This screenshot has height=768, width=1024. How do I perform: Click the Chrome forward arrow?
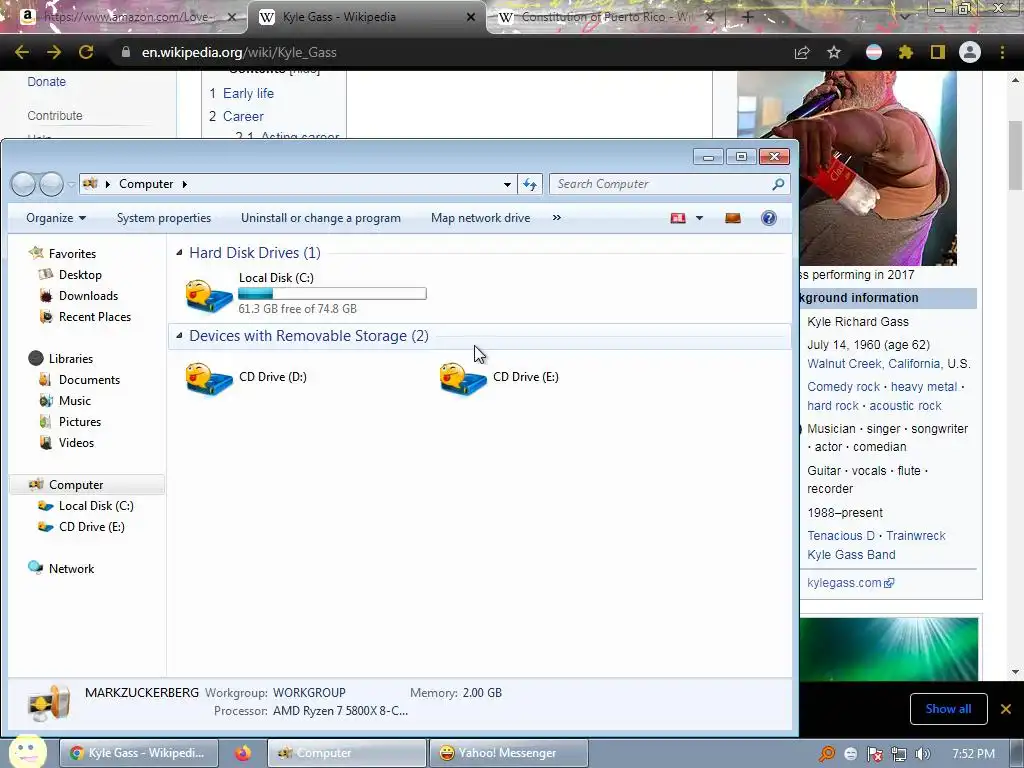tap(54, 52)
